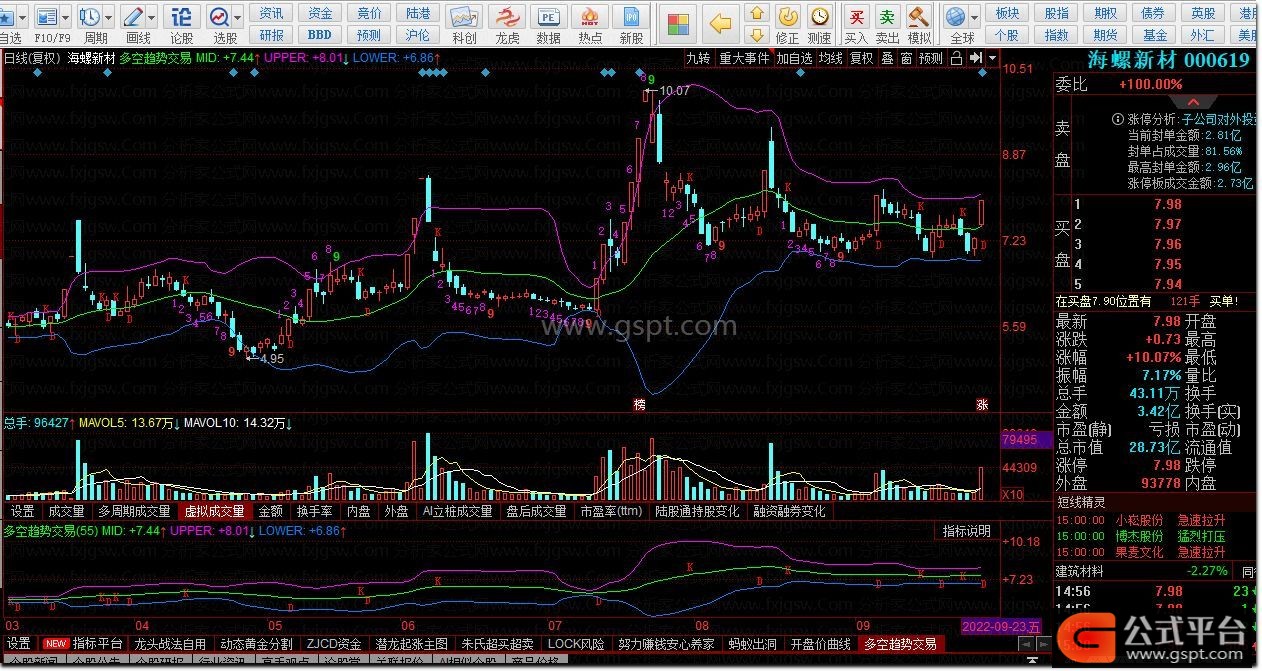1262x671 pixels.
Task: Open the 热点 hot topics icon
Action: click(591, 17)
